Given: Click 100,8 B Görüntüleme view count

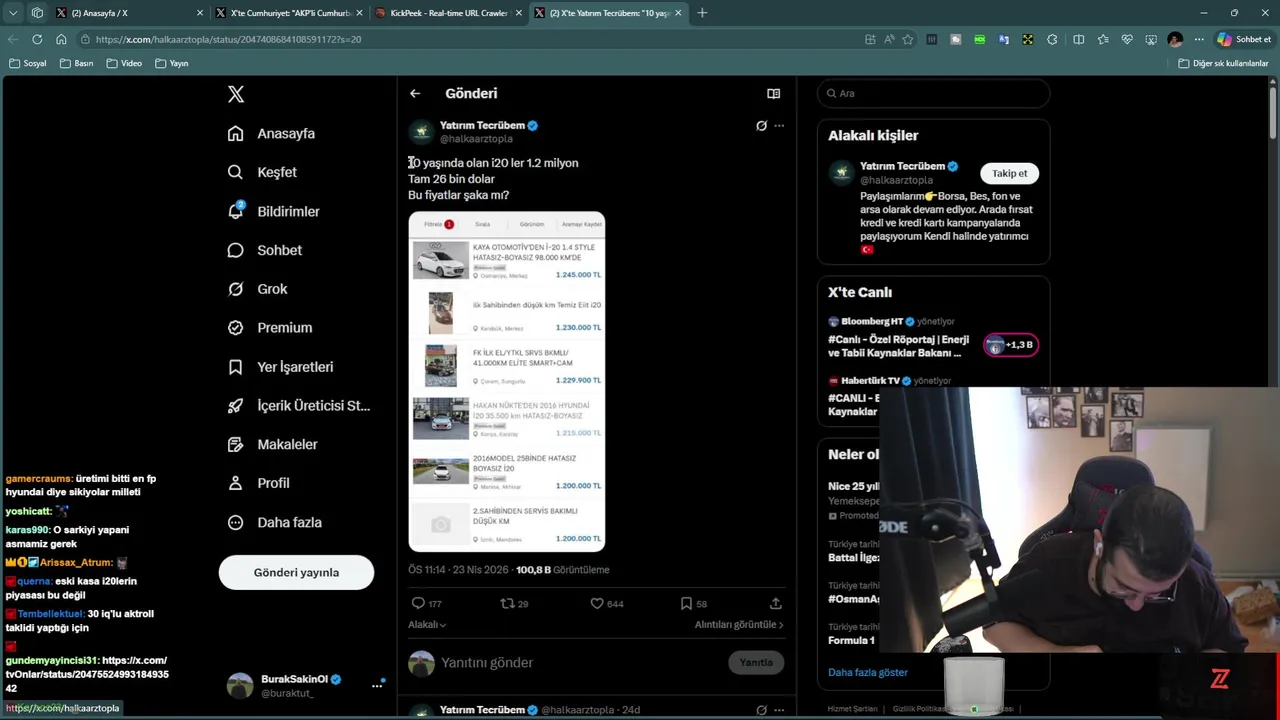Looking at the screenshot, I should [562, 570].
